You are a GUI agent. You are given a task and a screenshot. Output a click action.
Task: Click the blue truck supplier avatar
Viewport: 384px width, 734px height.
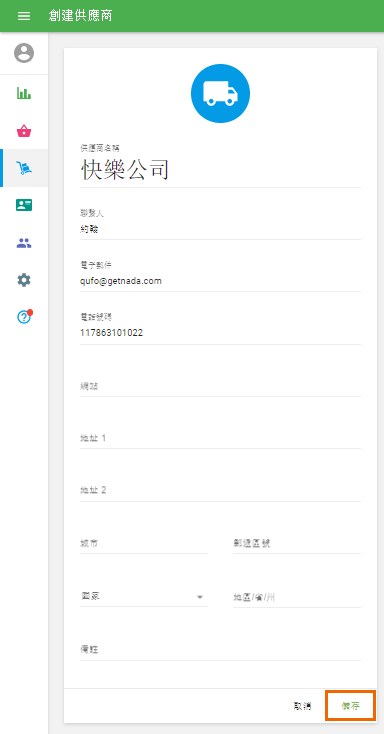221,94
